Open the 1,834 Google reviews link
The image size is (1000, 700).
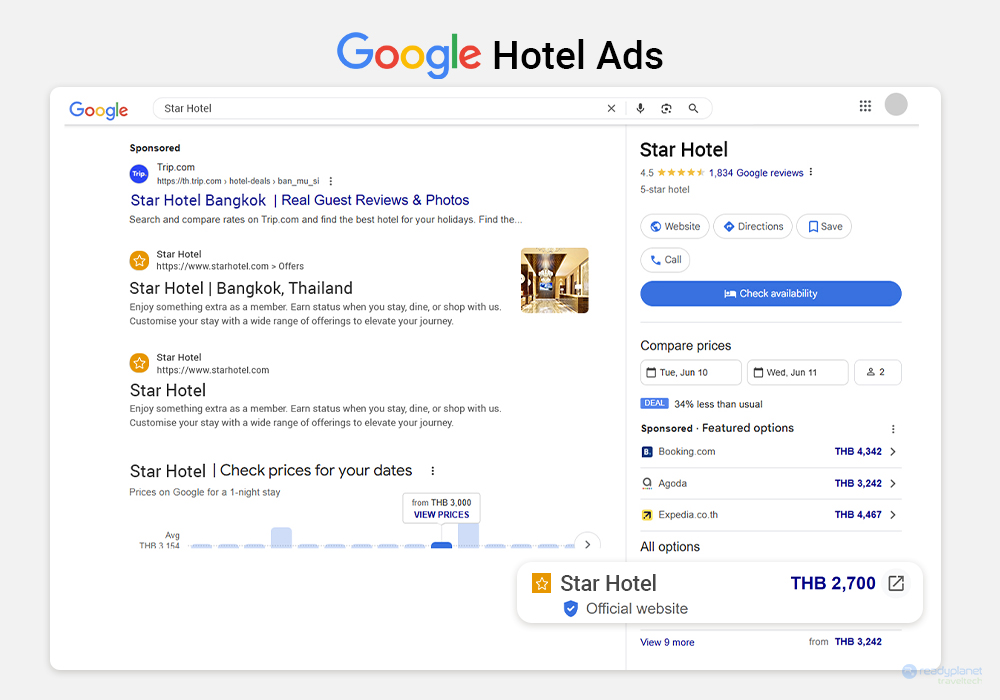[x=756, y=173]
